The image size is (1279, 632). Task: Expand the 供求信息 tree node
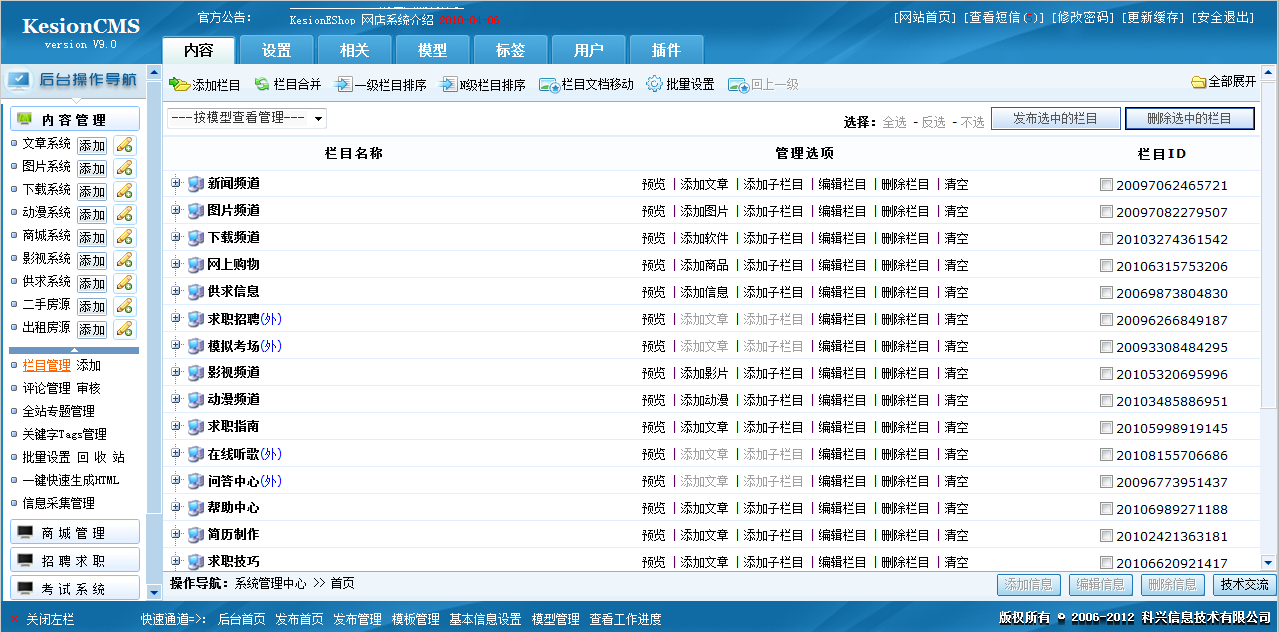(x=176, y=291)
